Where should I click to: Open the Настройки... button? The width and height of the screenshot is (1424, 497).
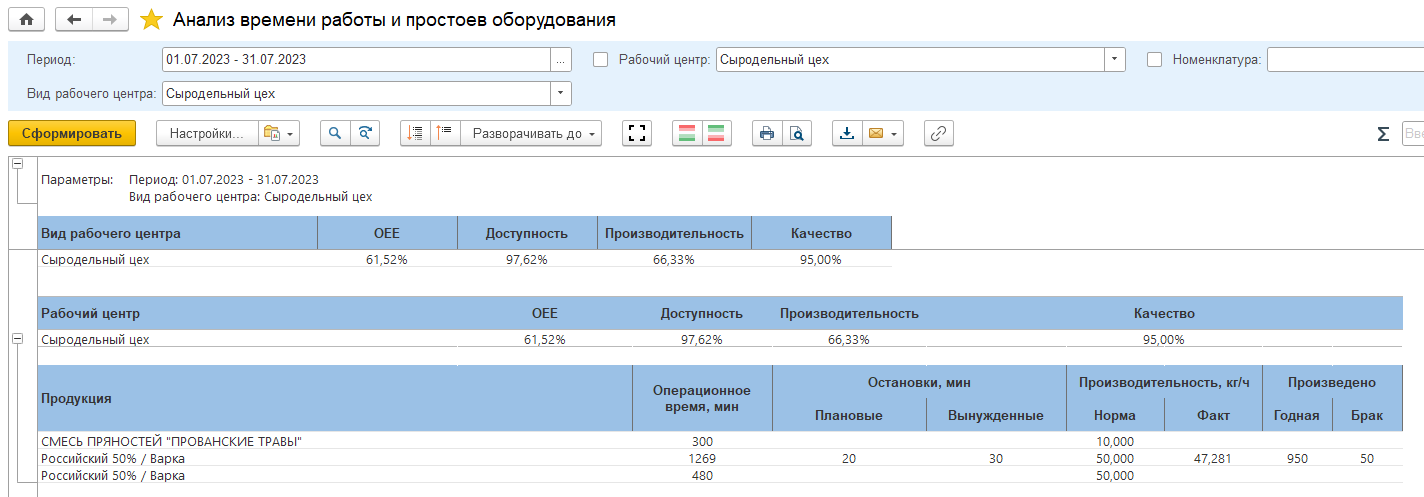206,133
